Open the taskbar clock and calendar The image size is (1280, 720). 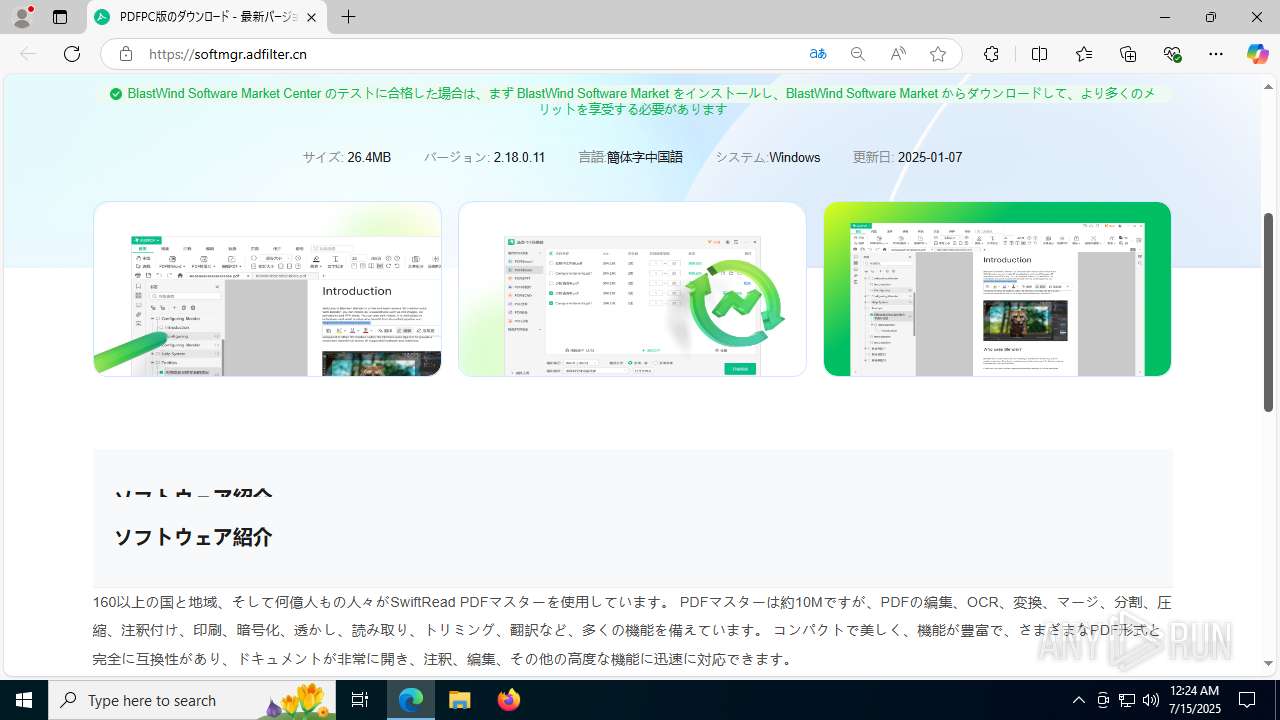click(1194, 700)
